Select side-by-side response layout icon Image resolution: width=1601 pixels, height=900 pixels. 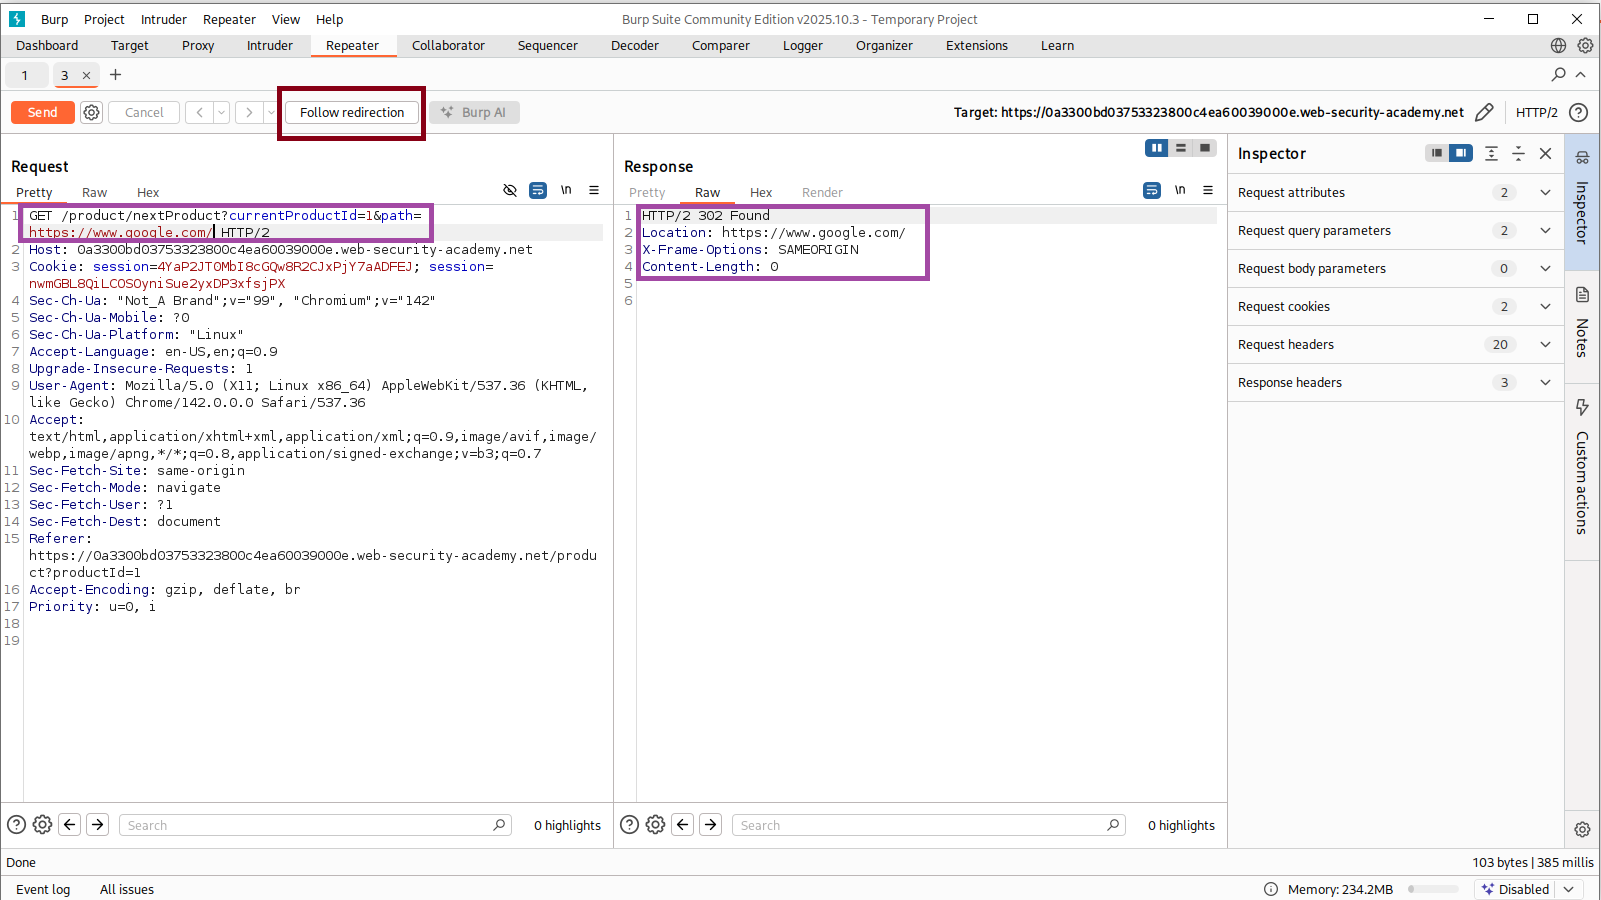tap(1157, 148)
